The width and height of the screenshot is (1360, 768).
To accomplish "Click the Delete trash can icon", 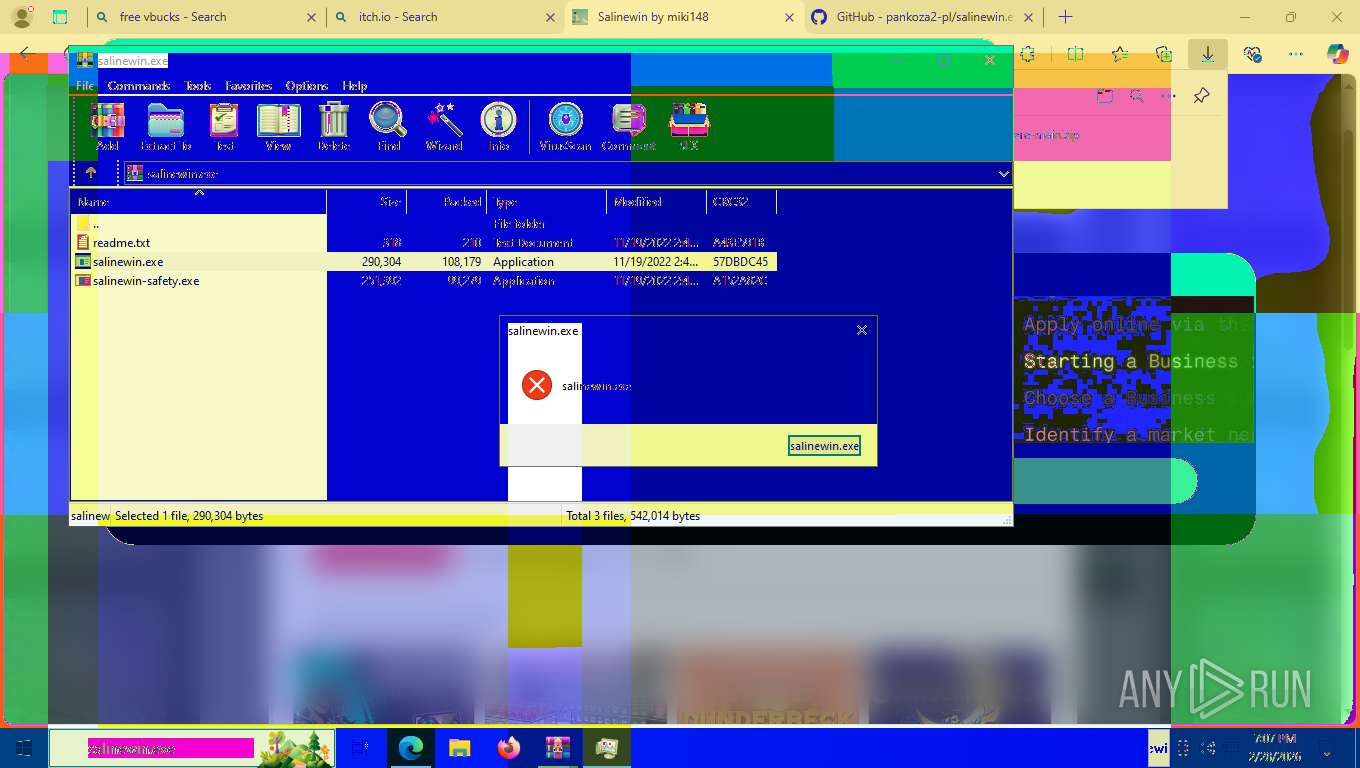I will click(334, 127).
